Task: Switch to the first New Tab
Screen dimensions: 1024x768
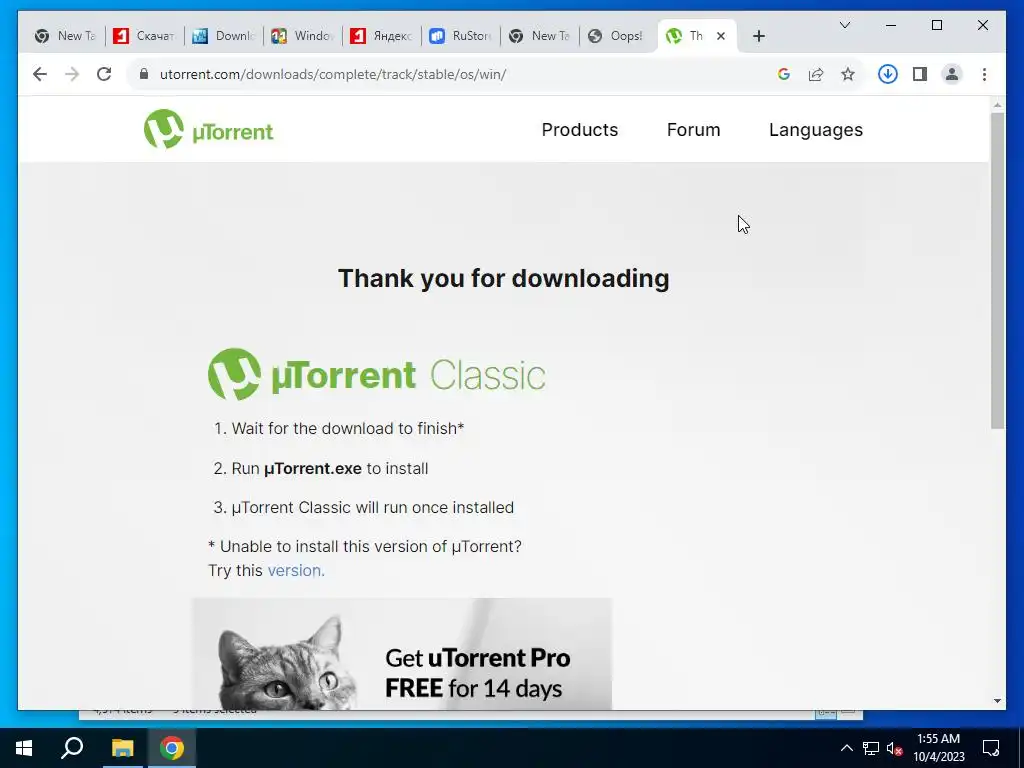Action: (x=65, y=37)
